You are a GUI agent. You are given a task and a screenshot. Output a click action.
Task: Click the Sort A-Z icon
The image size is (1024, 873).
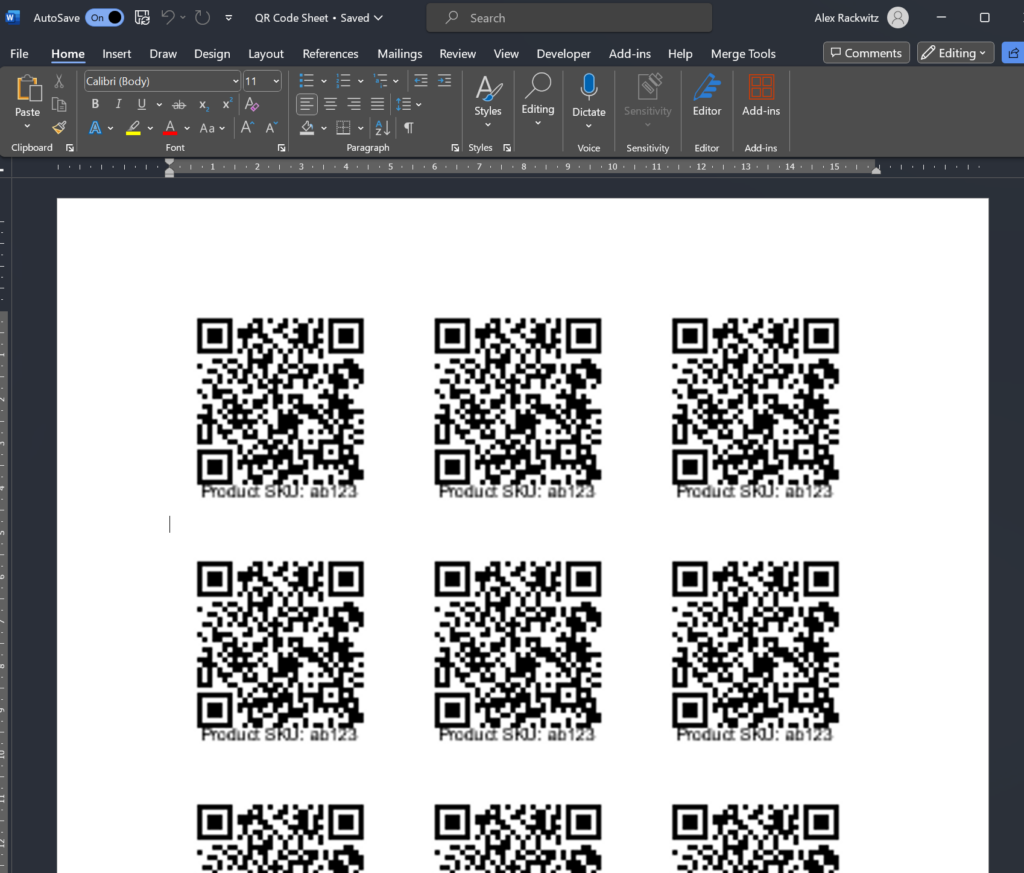(383, 128)
